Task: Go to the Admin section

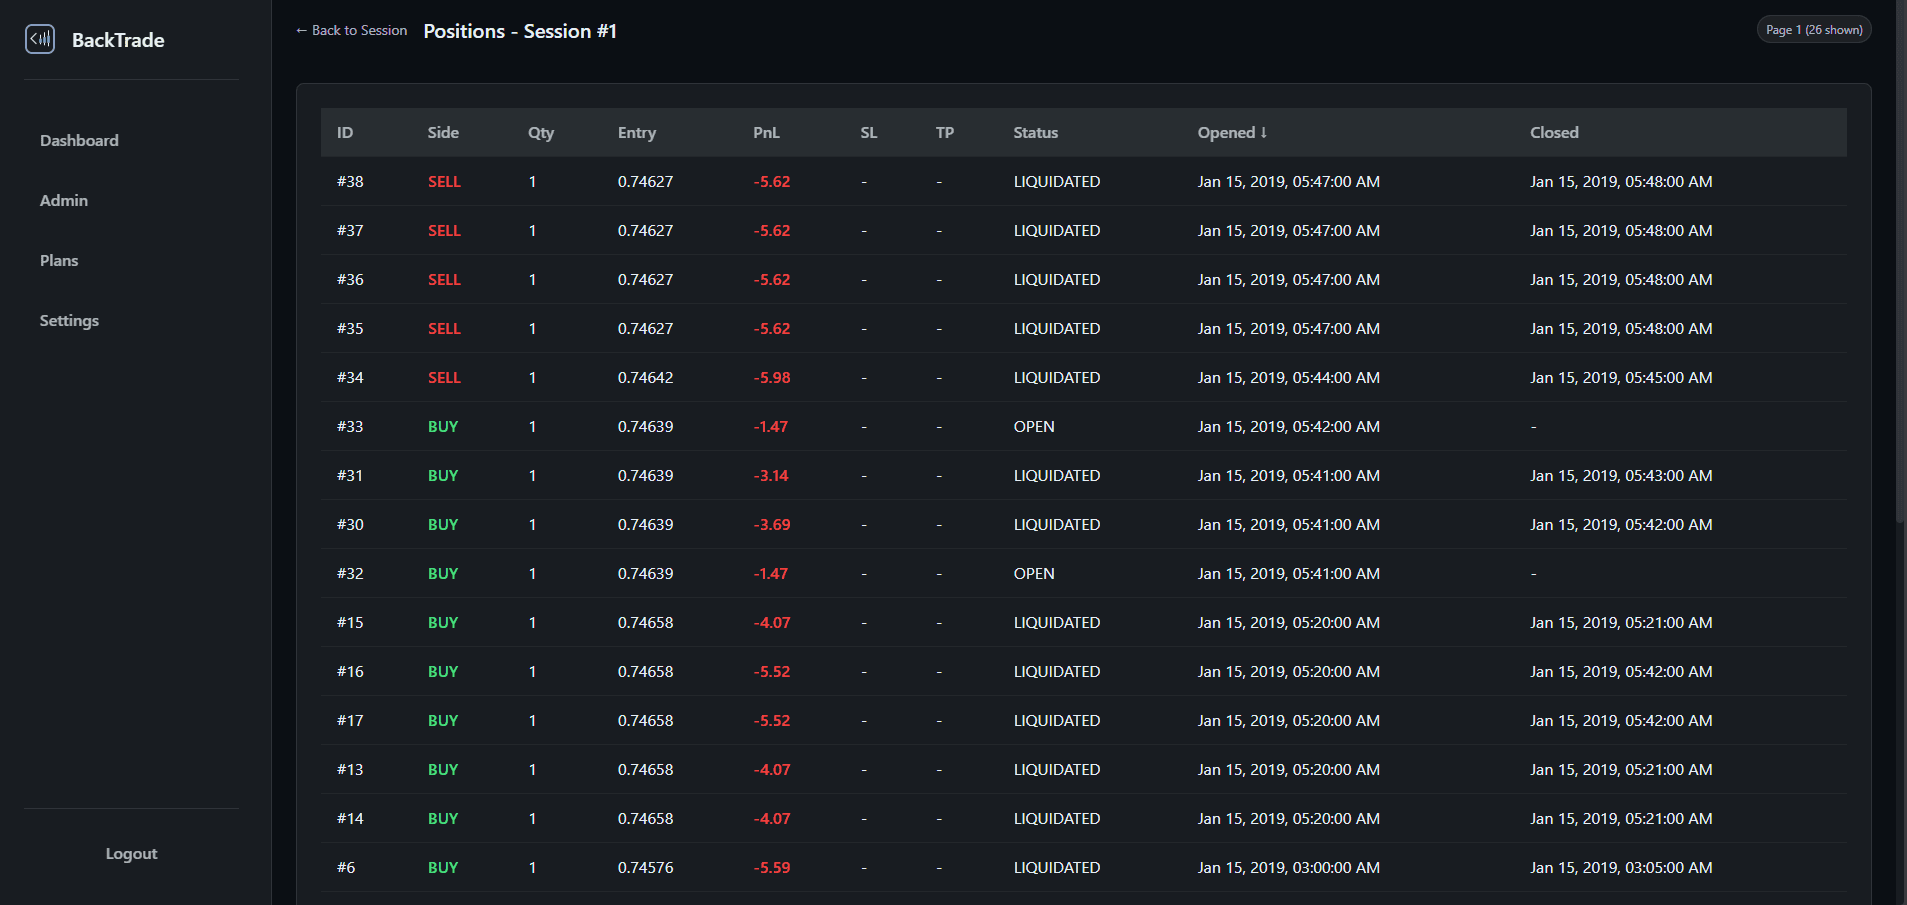Action: 64,201
